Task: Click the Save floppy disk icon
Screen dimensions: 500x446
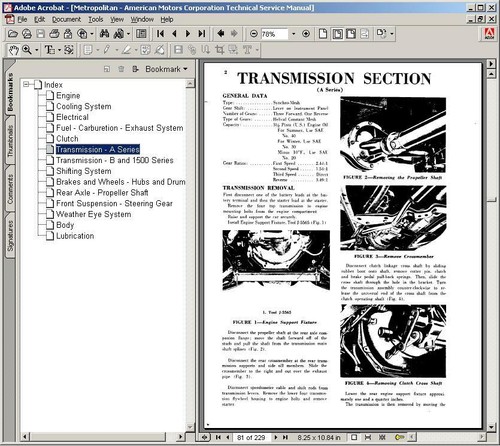Action: pos(40,34)
